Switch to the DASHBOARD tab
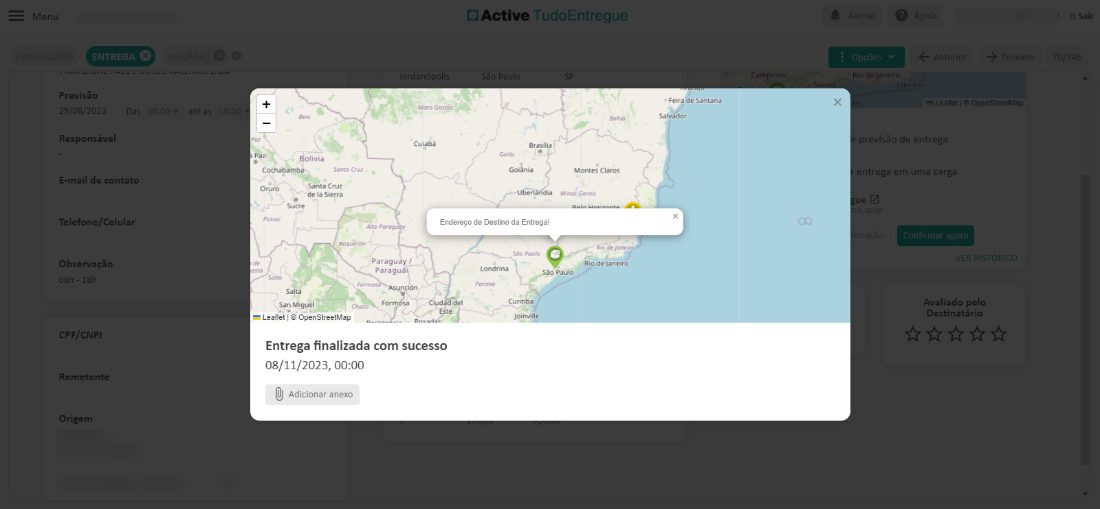The width and height of the screenshot is (1100, 509). [x=44, y=56]
